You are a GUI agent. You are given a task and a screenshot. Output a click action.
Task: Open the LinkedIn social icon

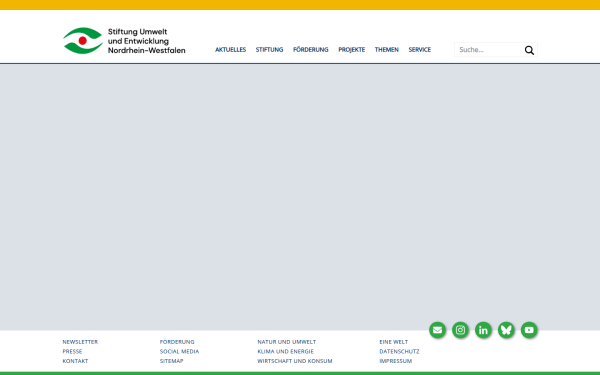(483, 330)
